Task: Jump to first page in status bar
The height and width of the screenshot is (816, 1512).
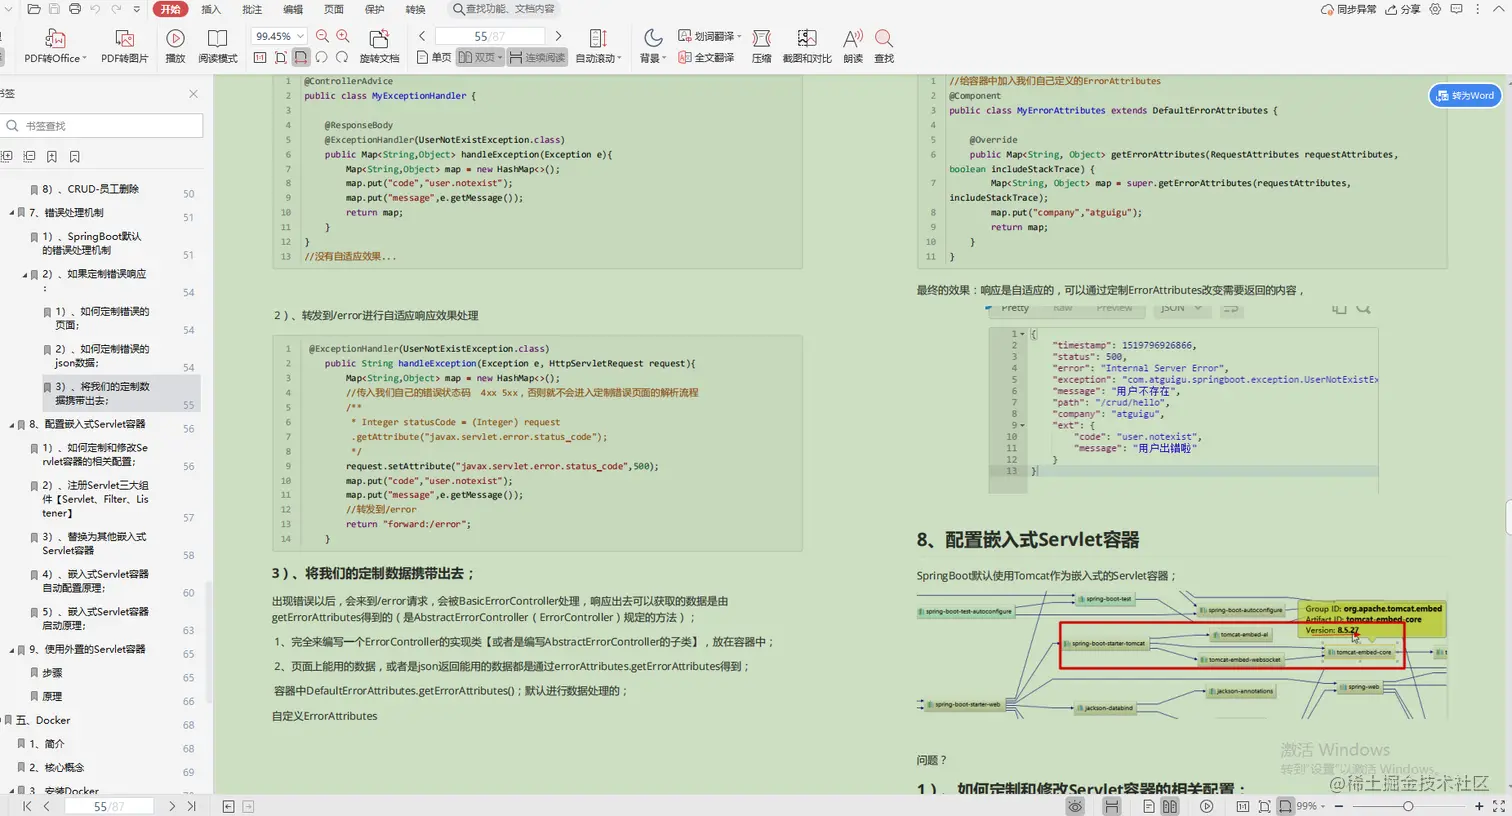Action: click(27, 806)
